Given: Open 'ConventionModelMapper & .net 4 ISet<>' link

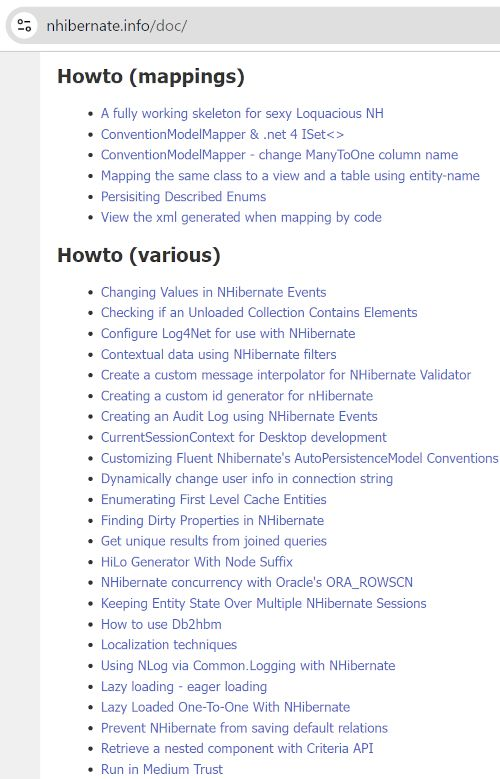Looking at the screenshot, I should (x=222, y=134).
